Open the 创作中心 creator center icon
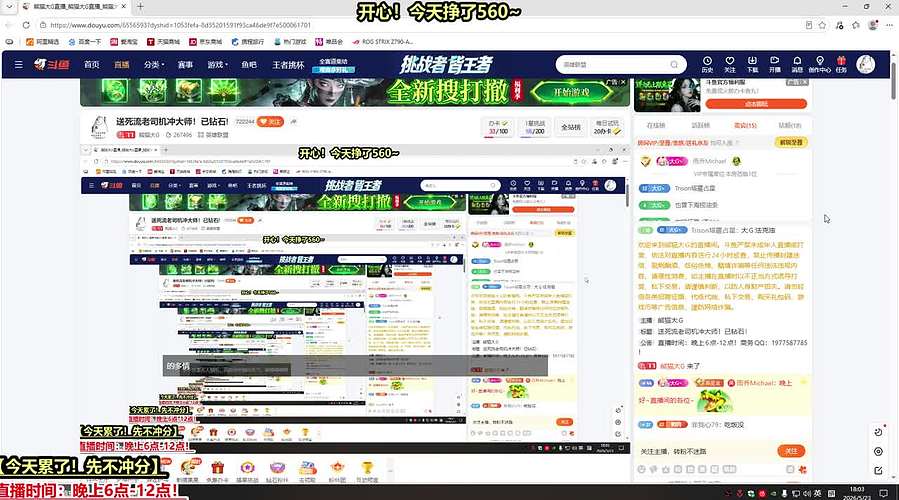Screen dimensions: 899x500 click(819, 64)
